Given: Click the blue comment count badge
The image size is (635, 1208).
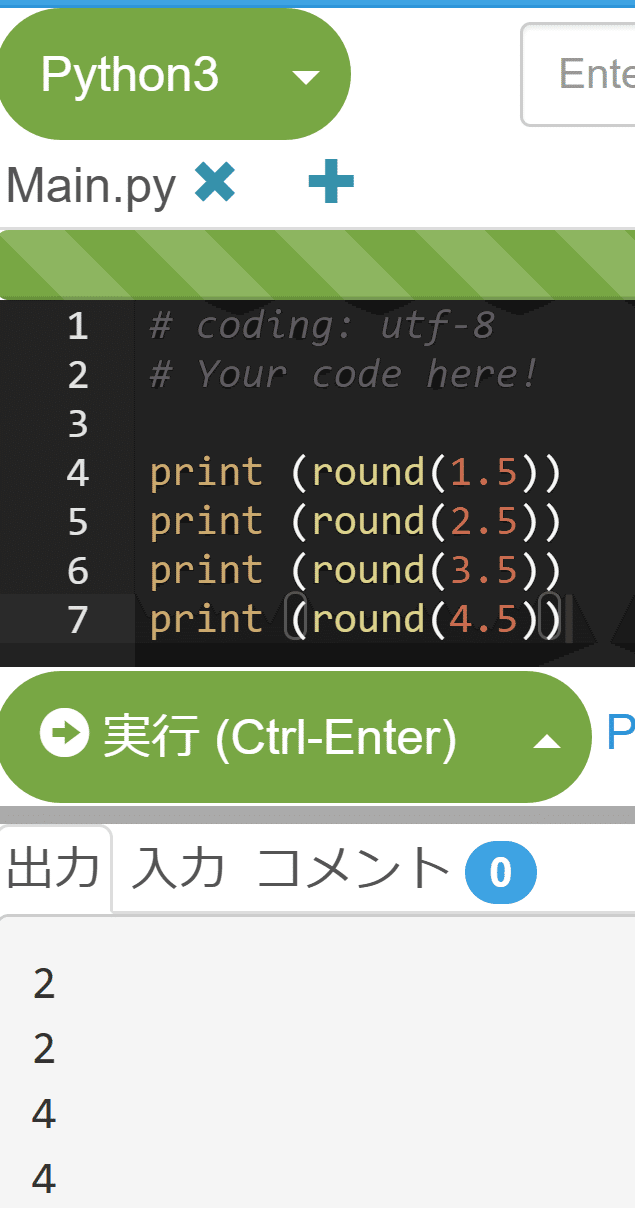Looking at the screenshot, I should click(x=500, y=873).
